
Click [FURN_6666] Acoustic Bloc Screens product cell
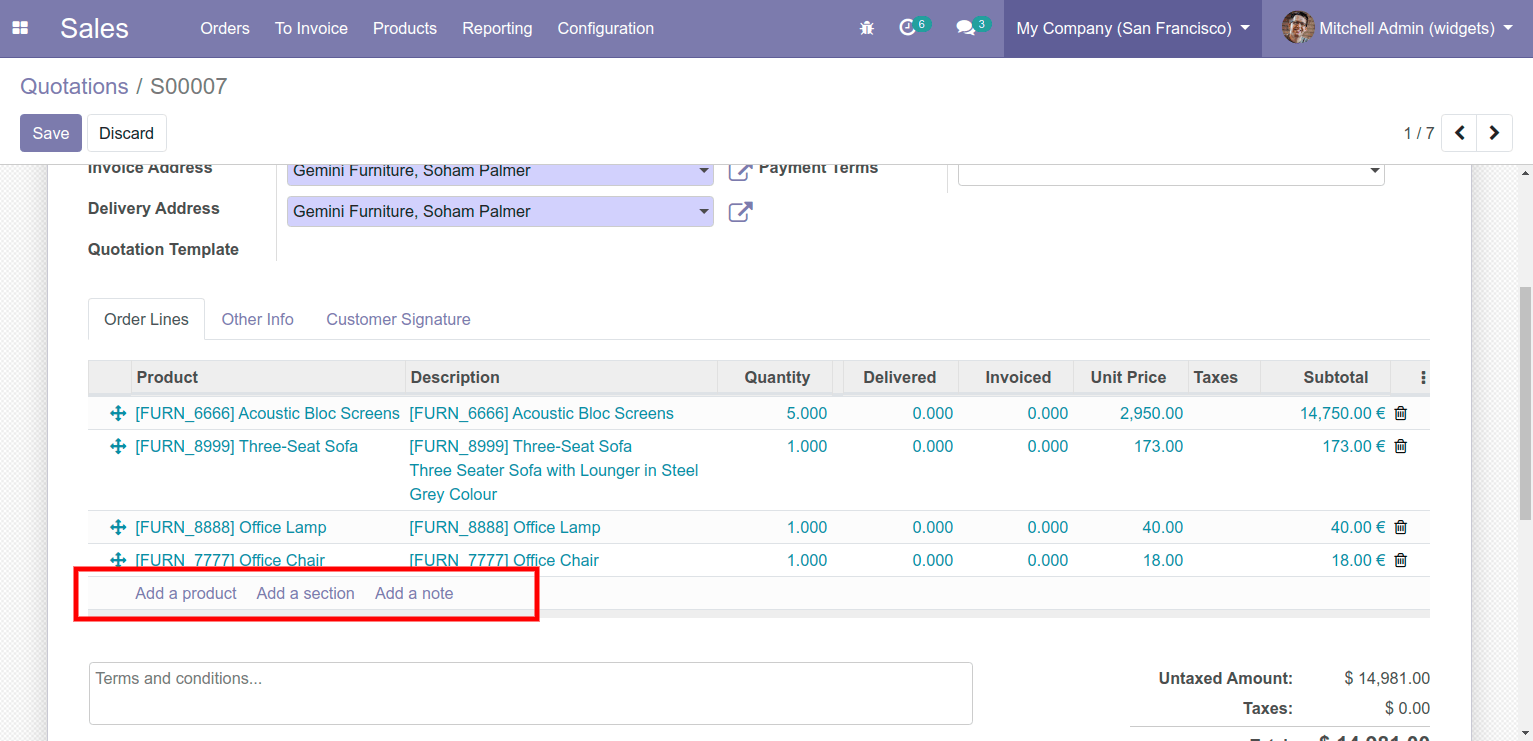[268, 413]
